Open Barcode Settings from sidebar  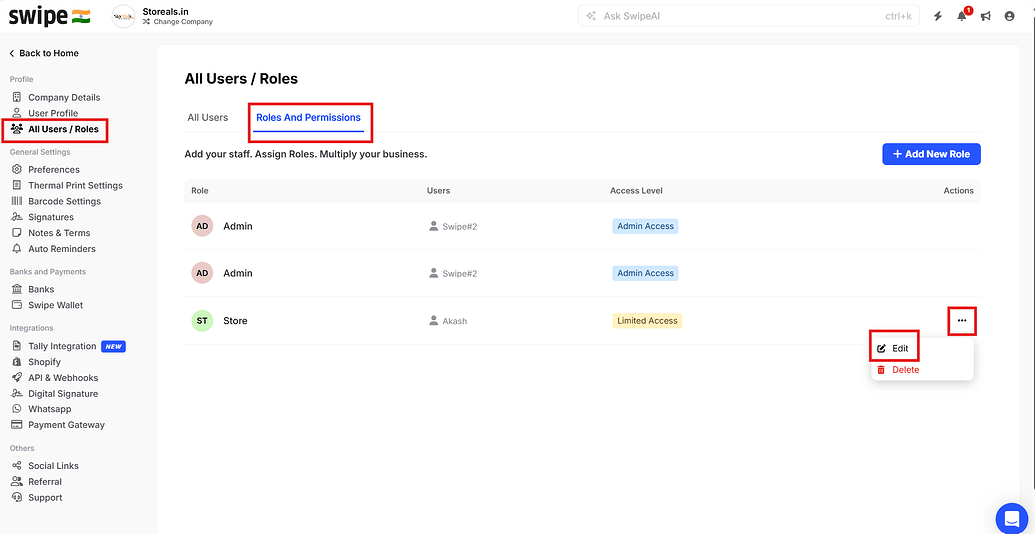coord(64,201)
